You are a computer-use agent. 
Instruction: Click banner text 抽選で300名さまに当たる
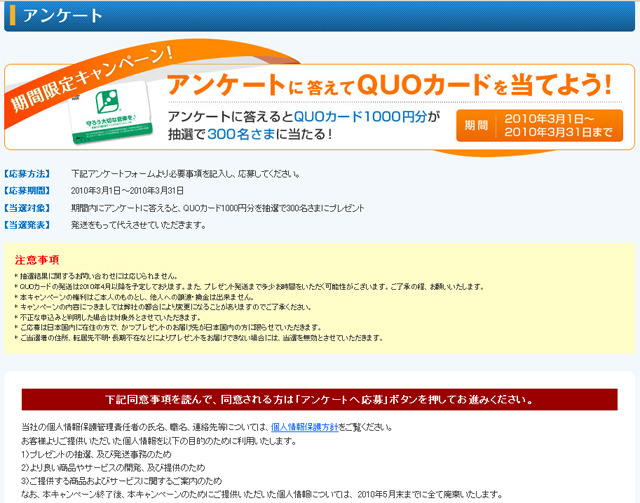point(250,134)
